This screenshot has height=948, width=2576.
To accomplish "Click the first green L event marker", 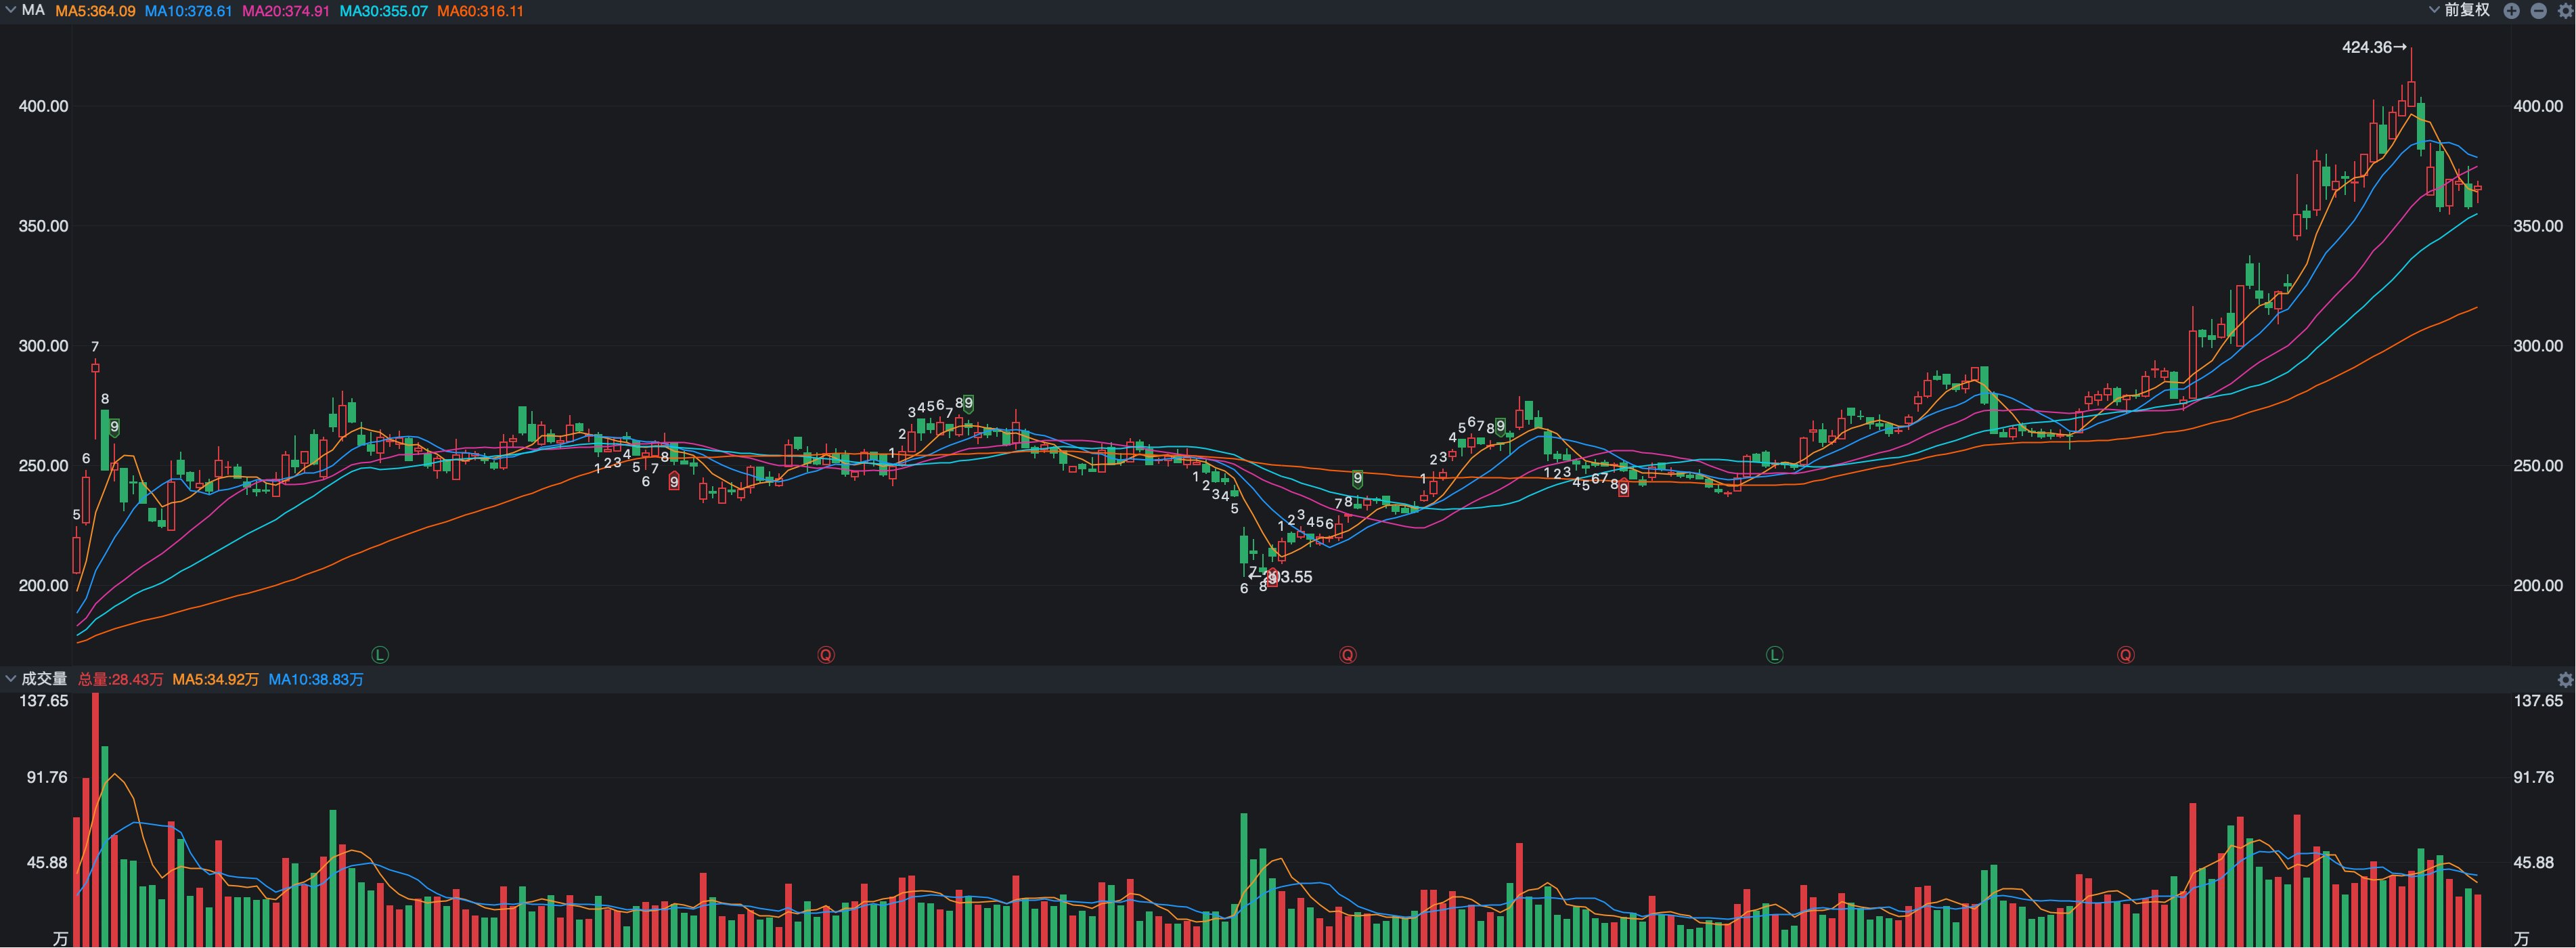I will [x=380, y=655].
